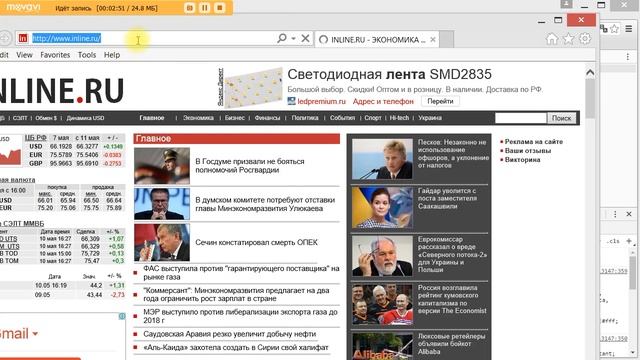Open the Адрес и телефон ad link
Viewport: 640px width, 360px height.
click(x=383, y=101)
